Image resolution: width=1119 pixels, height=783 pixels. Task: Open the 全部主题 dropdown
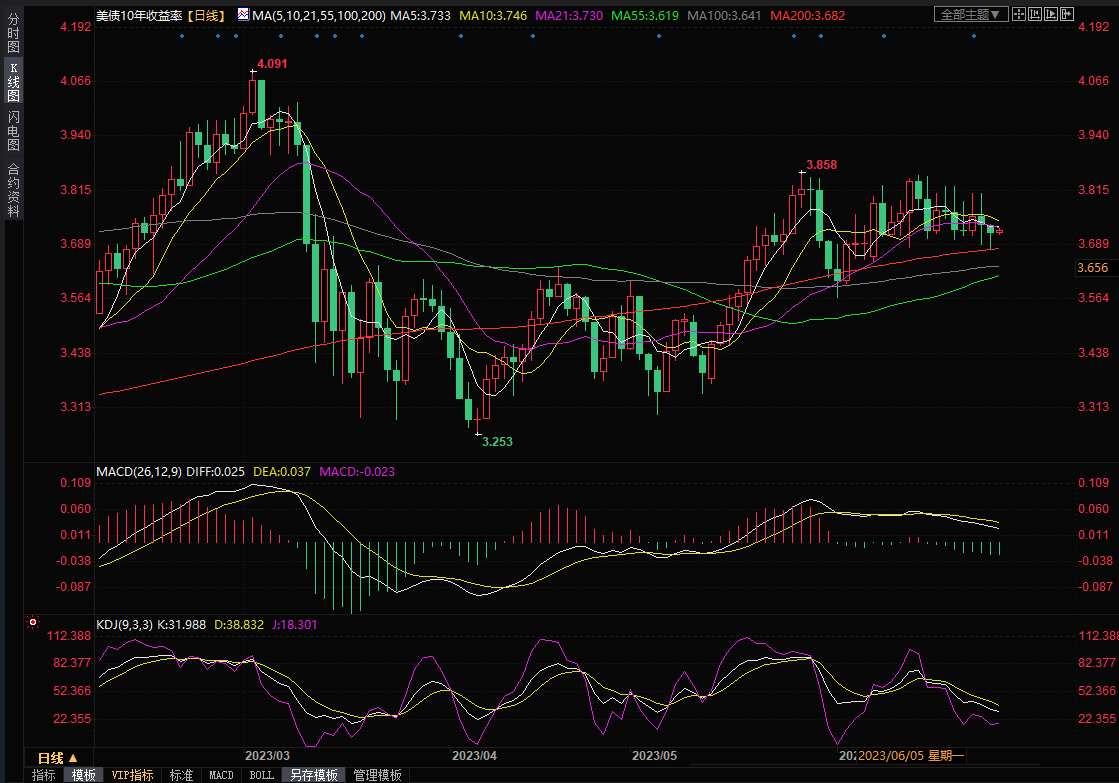[970, 14]
